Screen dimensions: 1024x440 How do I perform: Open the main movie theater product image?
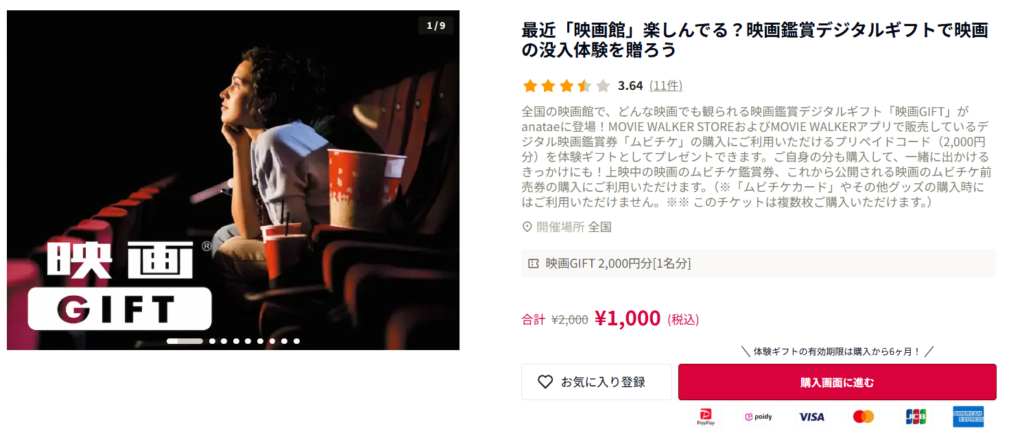pos(233,180)
